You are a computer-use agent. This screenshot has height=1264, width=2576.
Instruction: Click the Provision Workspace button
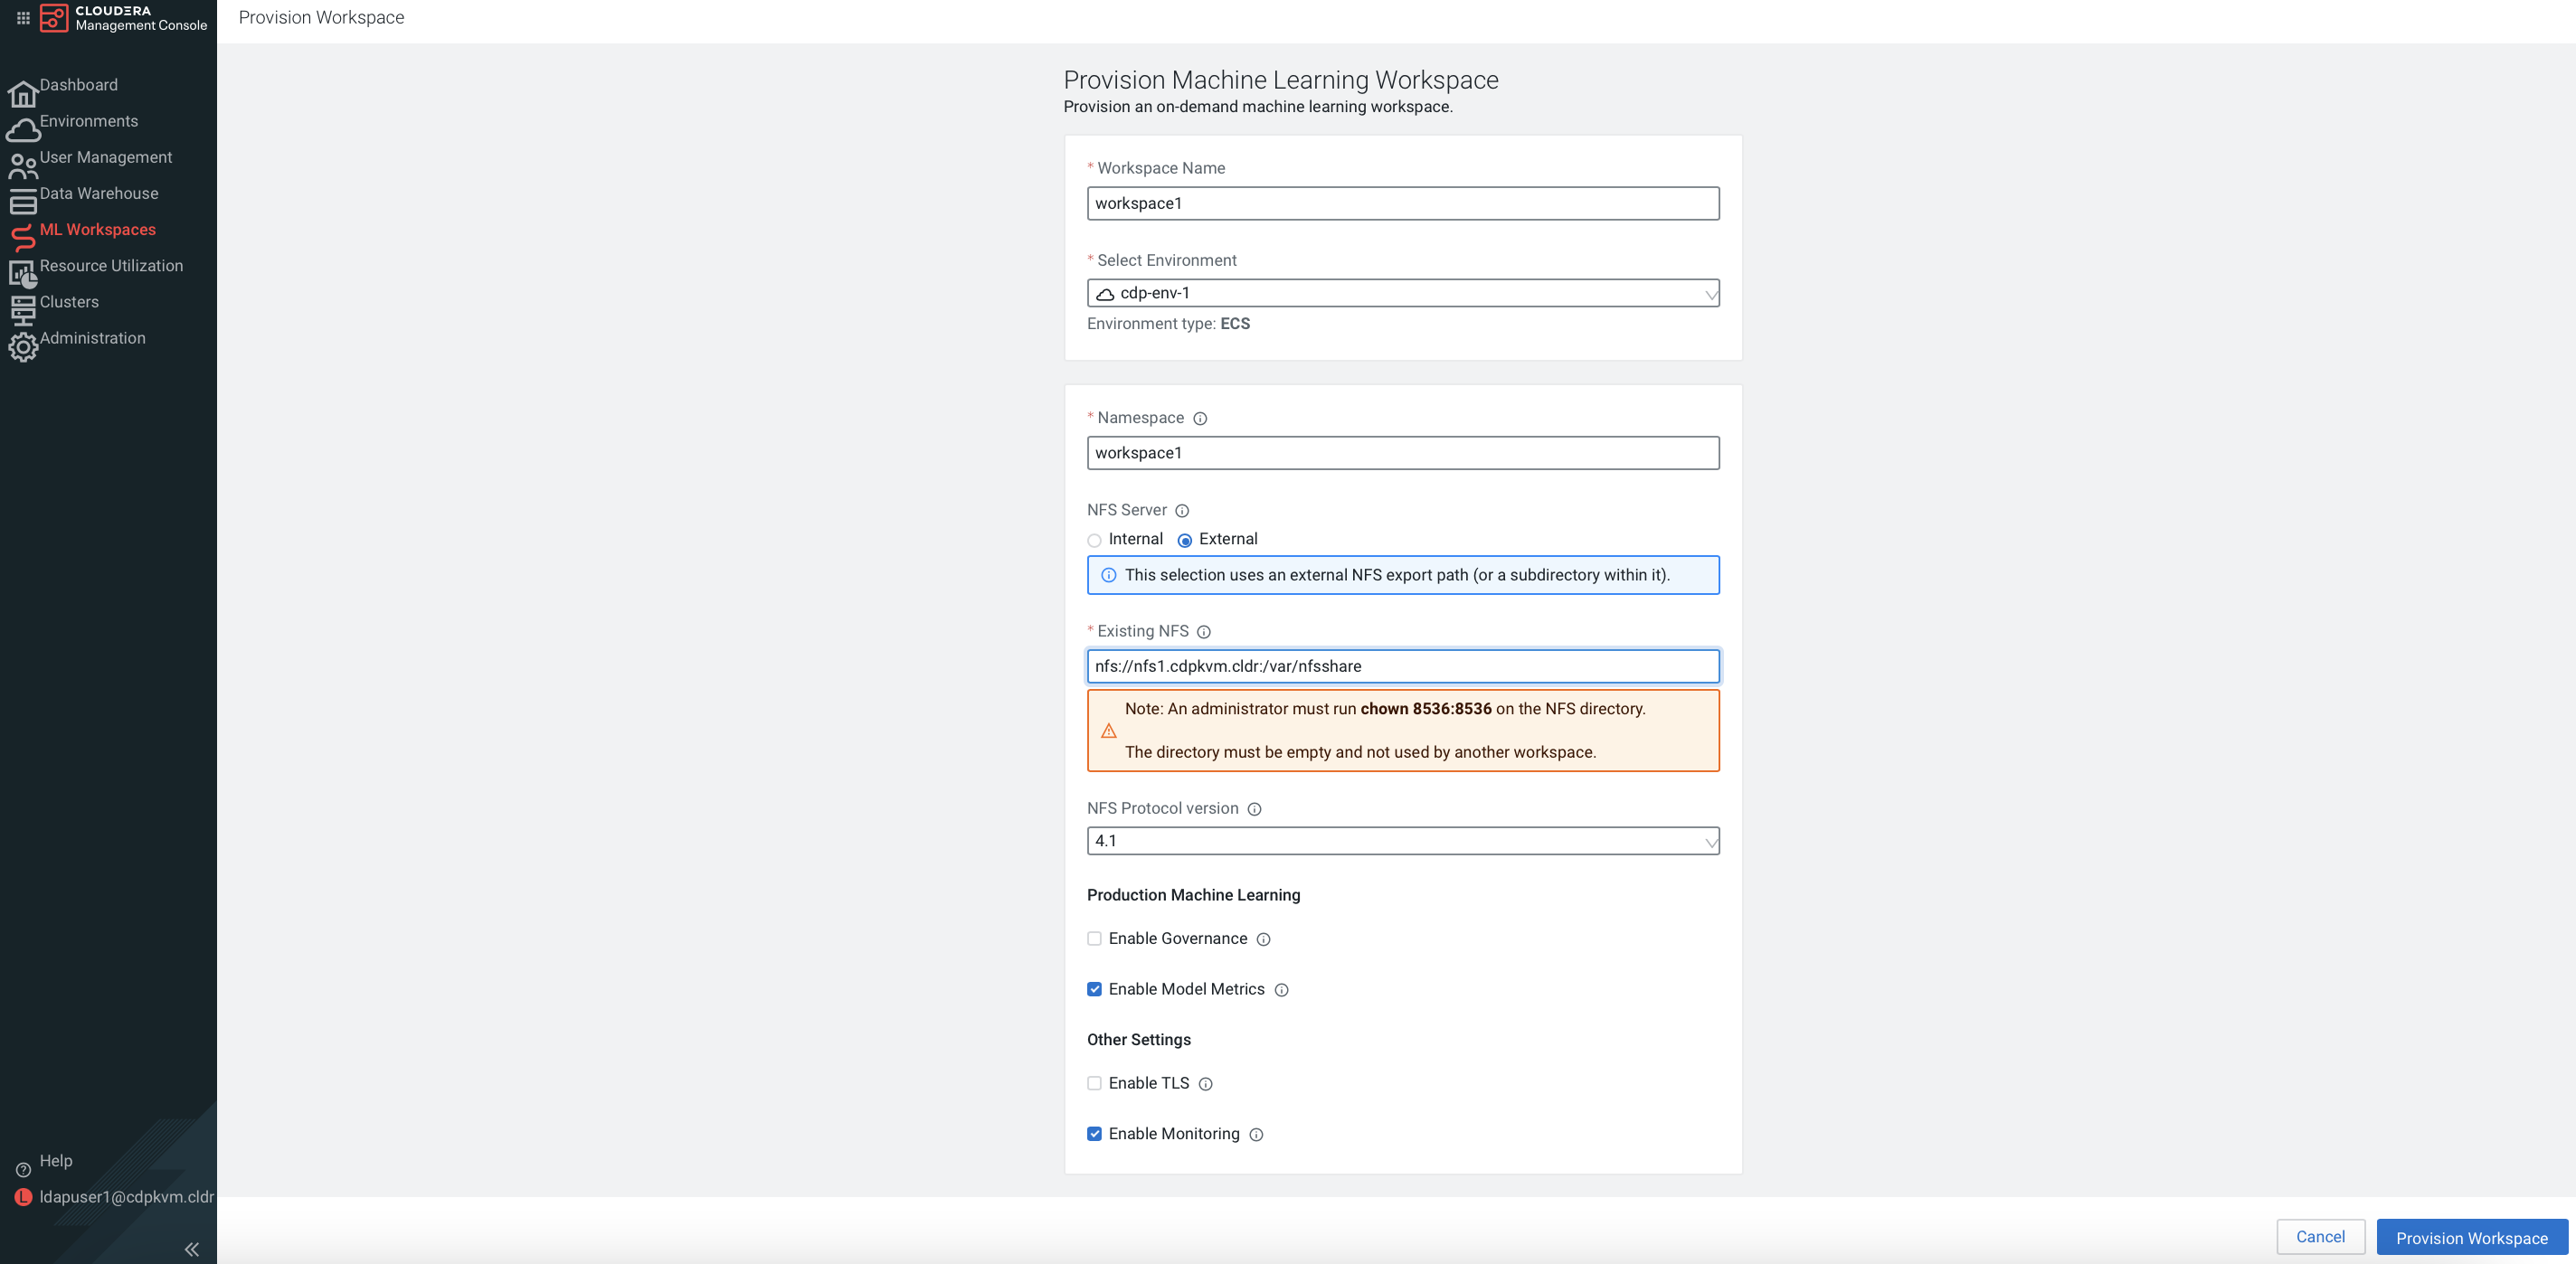click(x=2471, y=1237)
